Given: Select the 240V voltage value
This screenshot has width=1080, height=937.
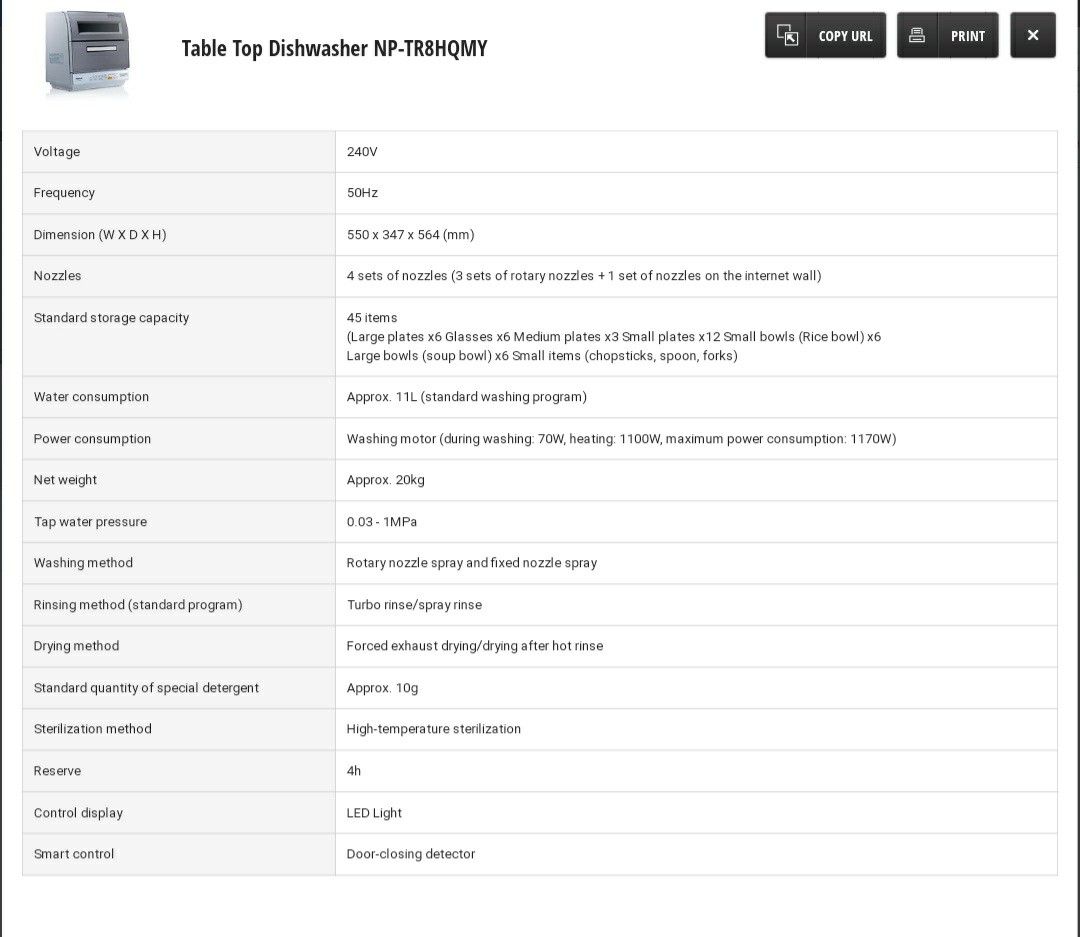Looking at the screenshot, I should [362, 152].
